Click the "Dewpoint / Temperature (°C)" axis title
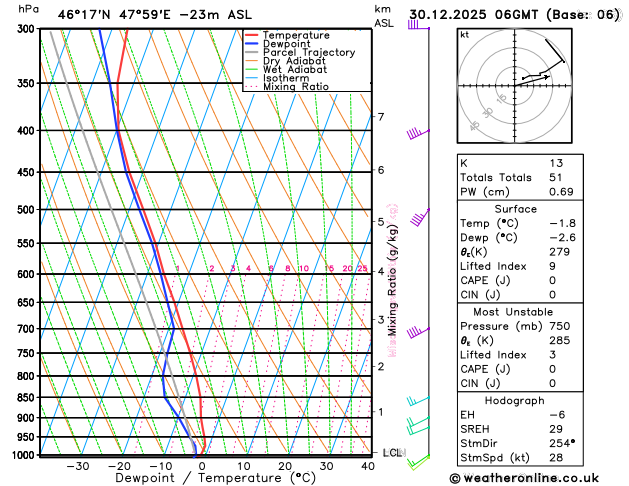This screenshot has height=486, width=629. (x=215, y=478)
